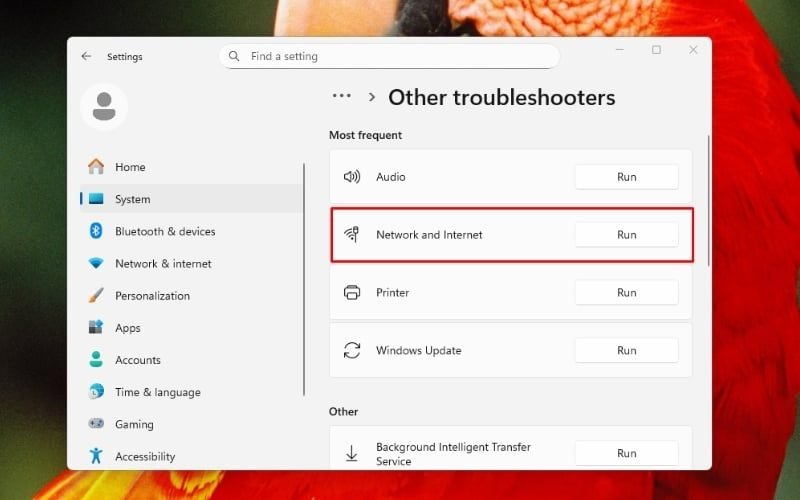Click the back arrow in Settings

(86, 56)
